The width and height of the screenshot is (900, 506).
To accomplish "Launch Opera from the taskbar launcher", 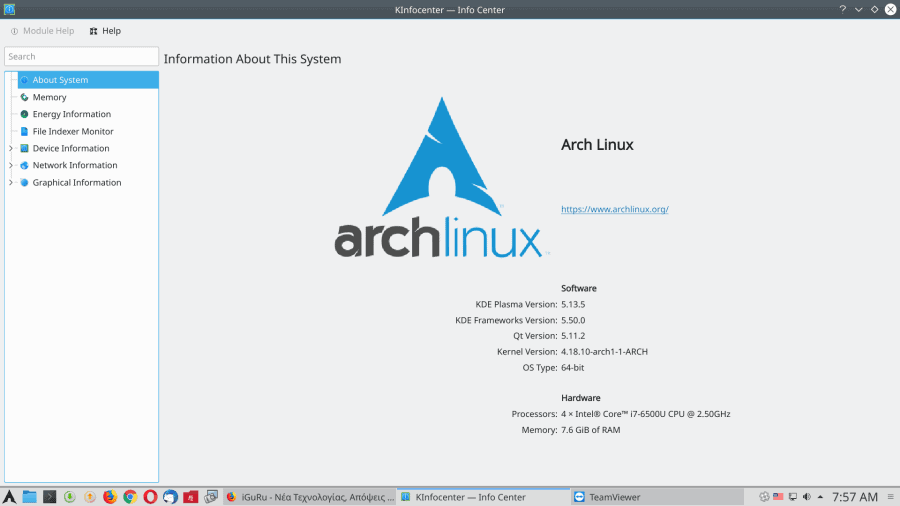I will pos(150,497).
